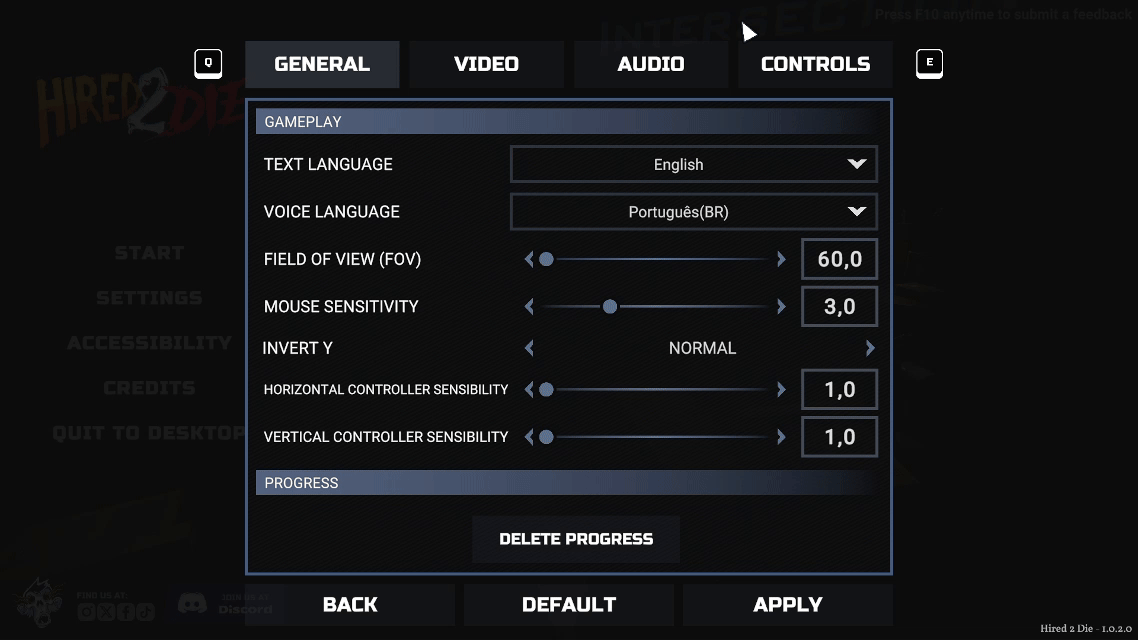Click the "INVERT Y" label
This screenshot has height=640, width=1138.
point(298,348)
